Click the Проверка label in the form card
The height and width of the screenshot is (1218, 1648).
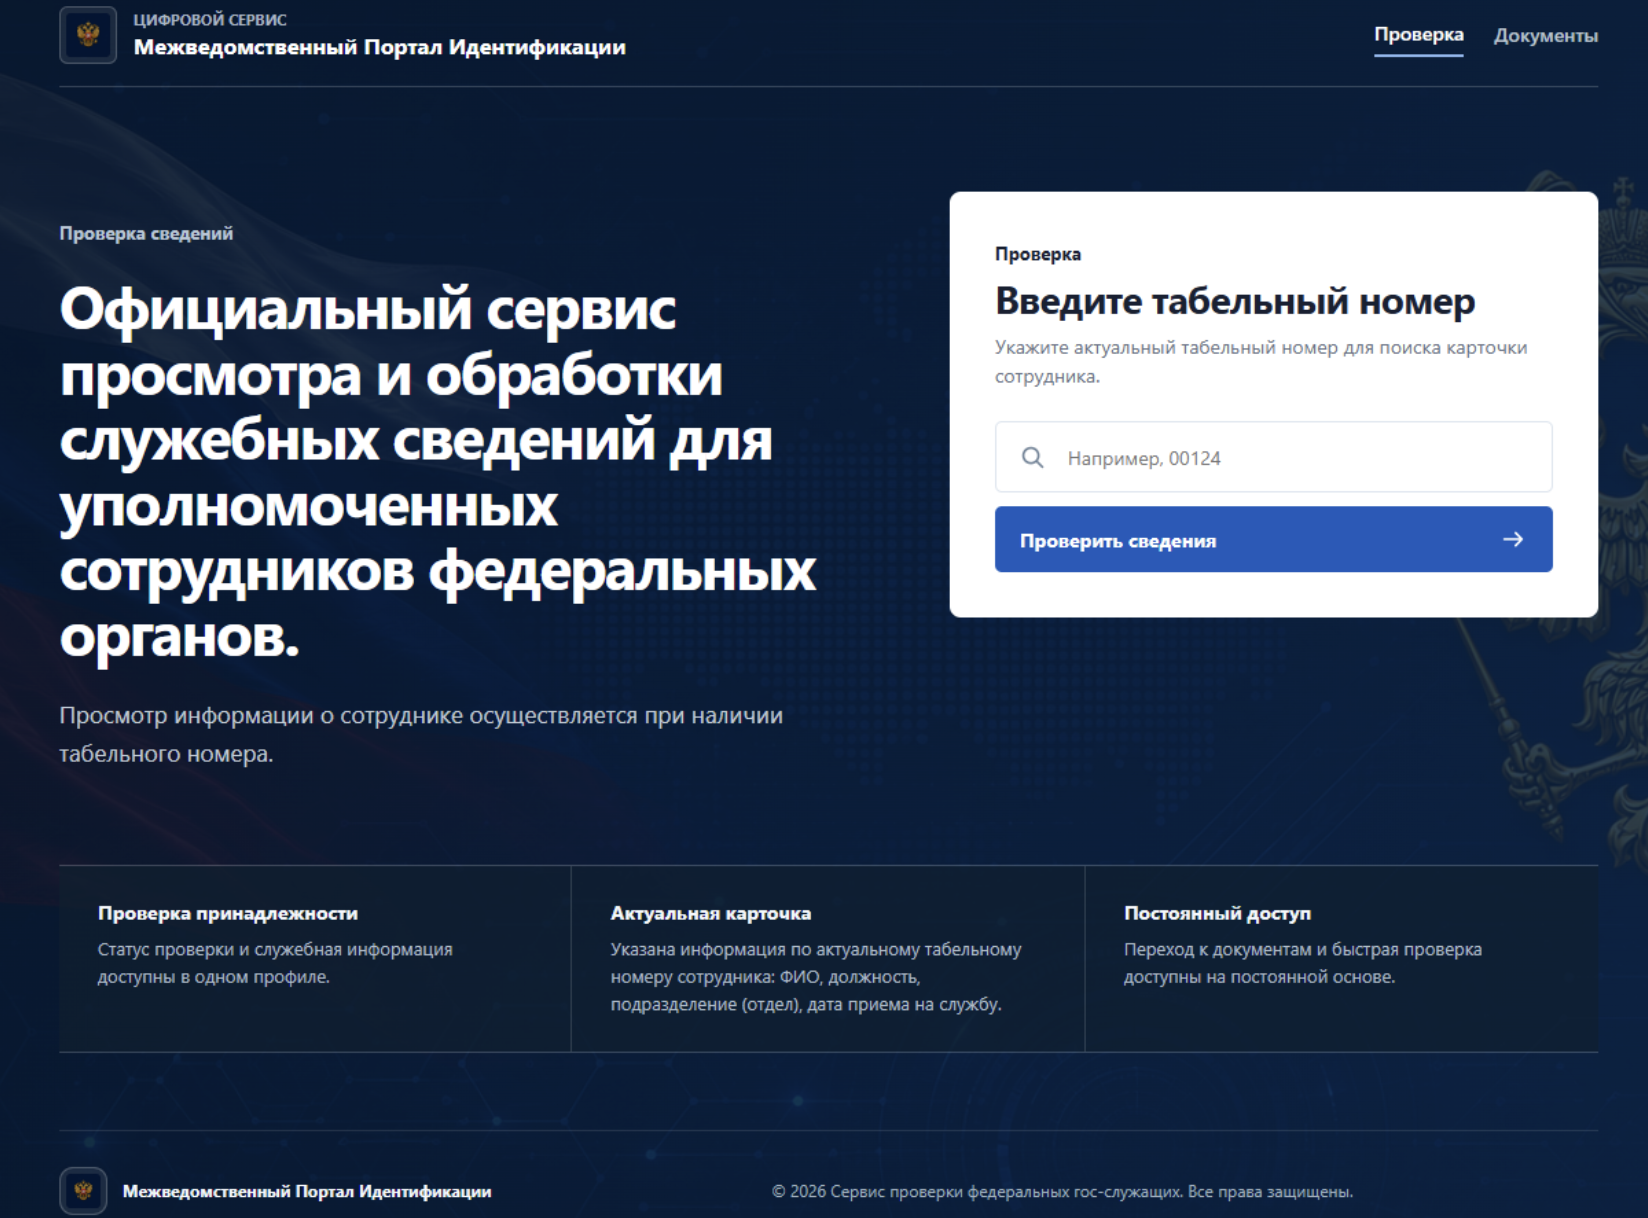coord(1038,254)
